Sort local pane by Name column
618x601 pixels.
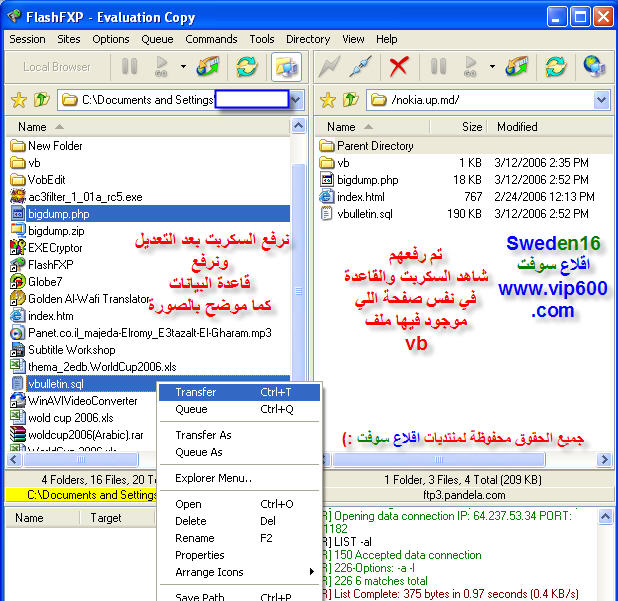[148, 127]
